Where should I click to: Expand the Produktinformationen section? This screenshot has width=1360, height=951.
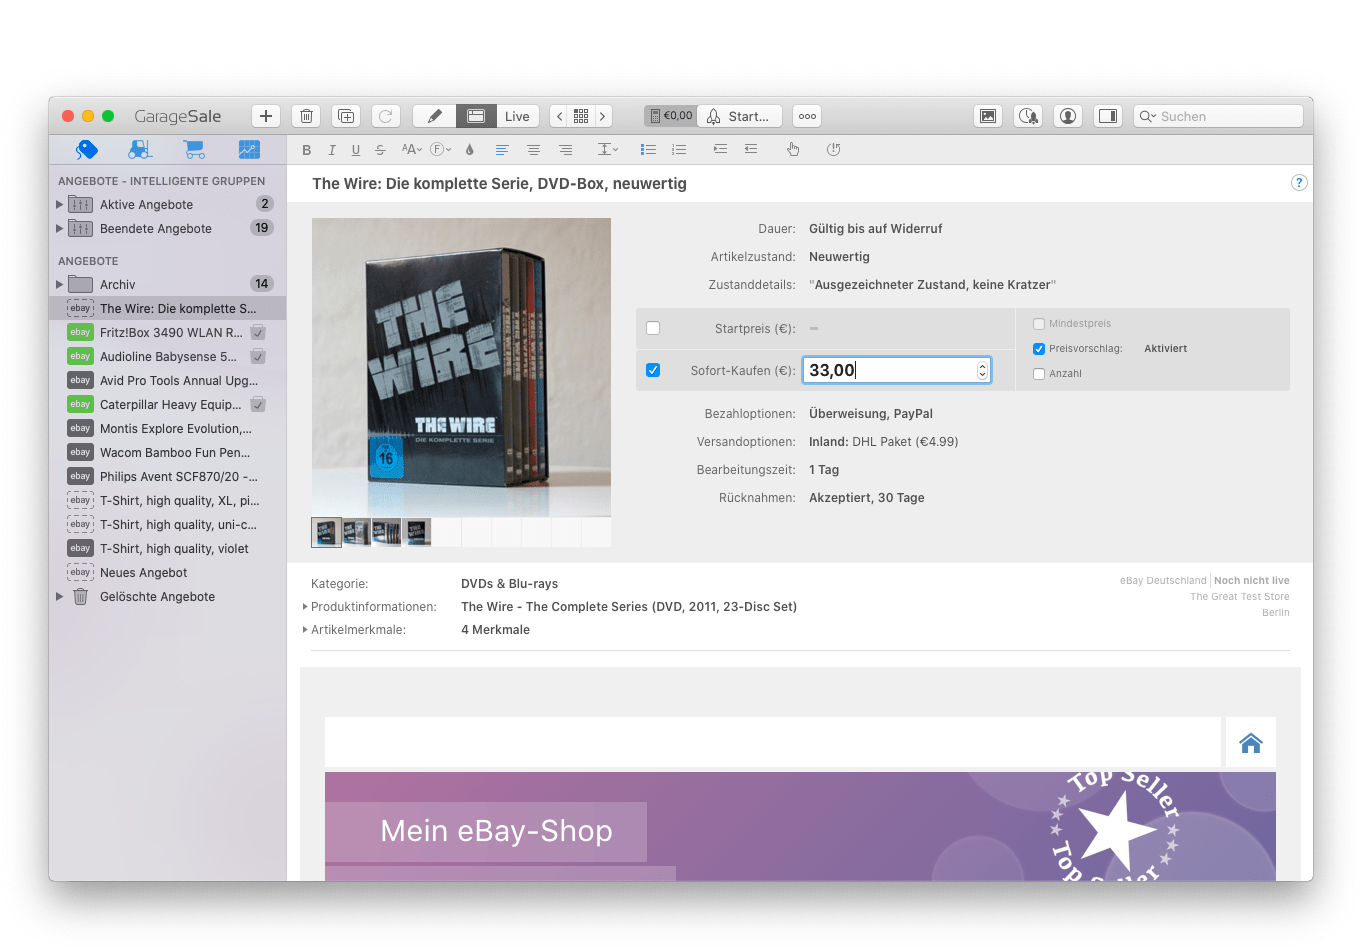click(x=305, y=607)
